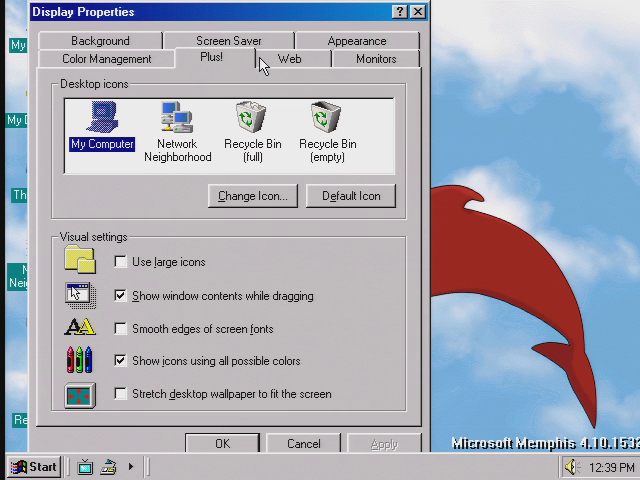This screenshot has width=640, height=480.
Task: Click the AA font smoothing icon
Action: point(80,327)
